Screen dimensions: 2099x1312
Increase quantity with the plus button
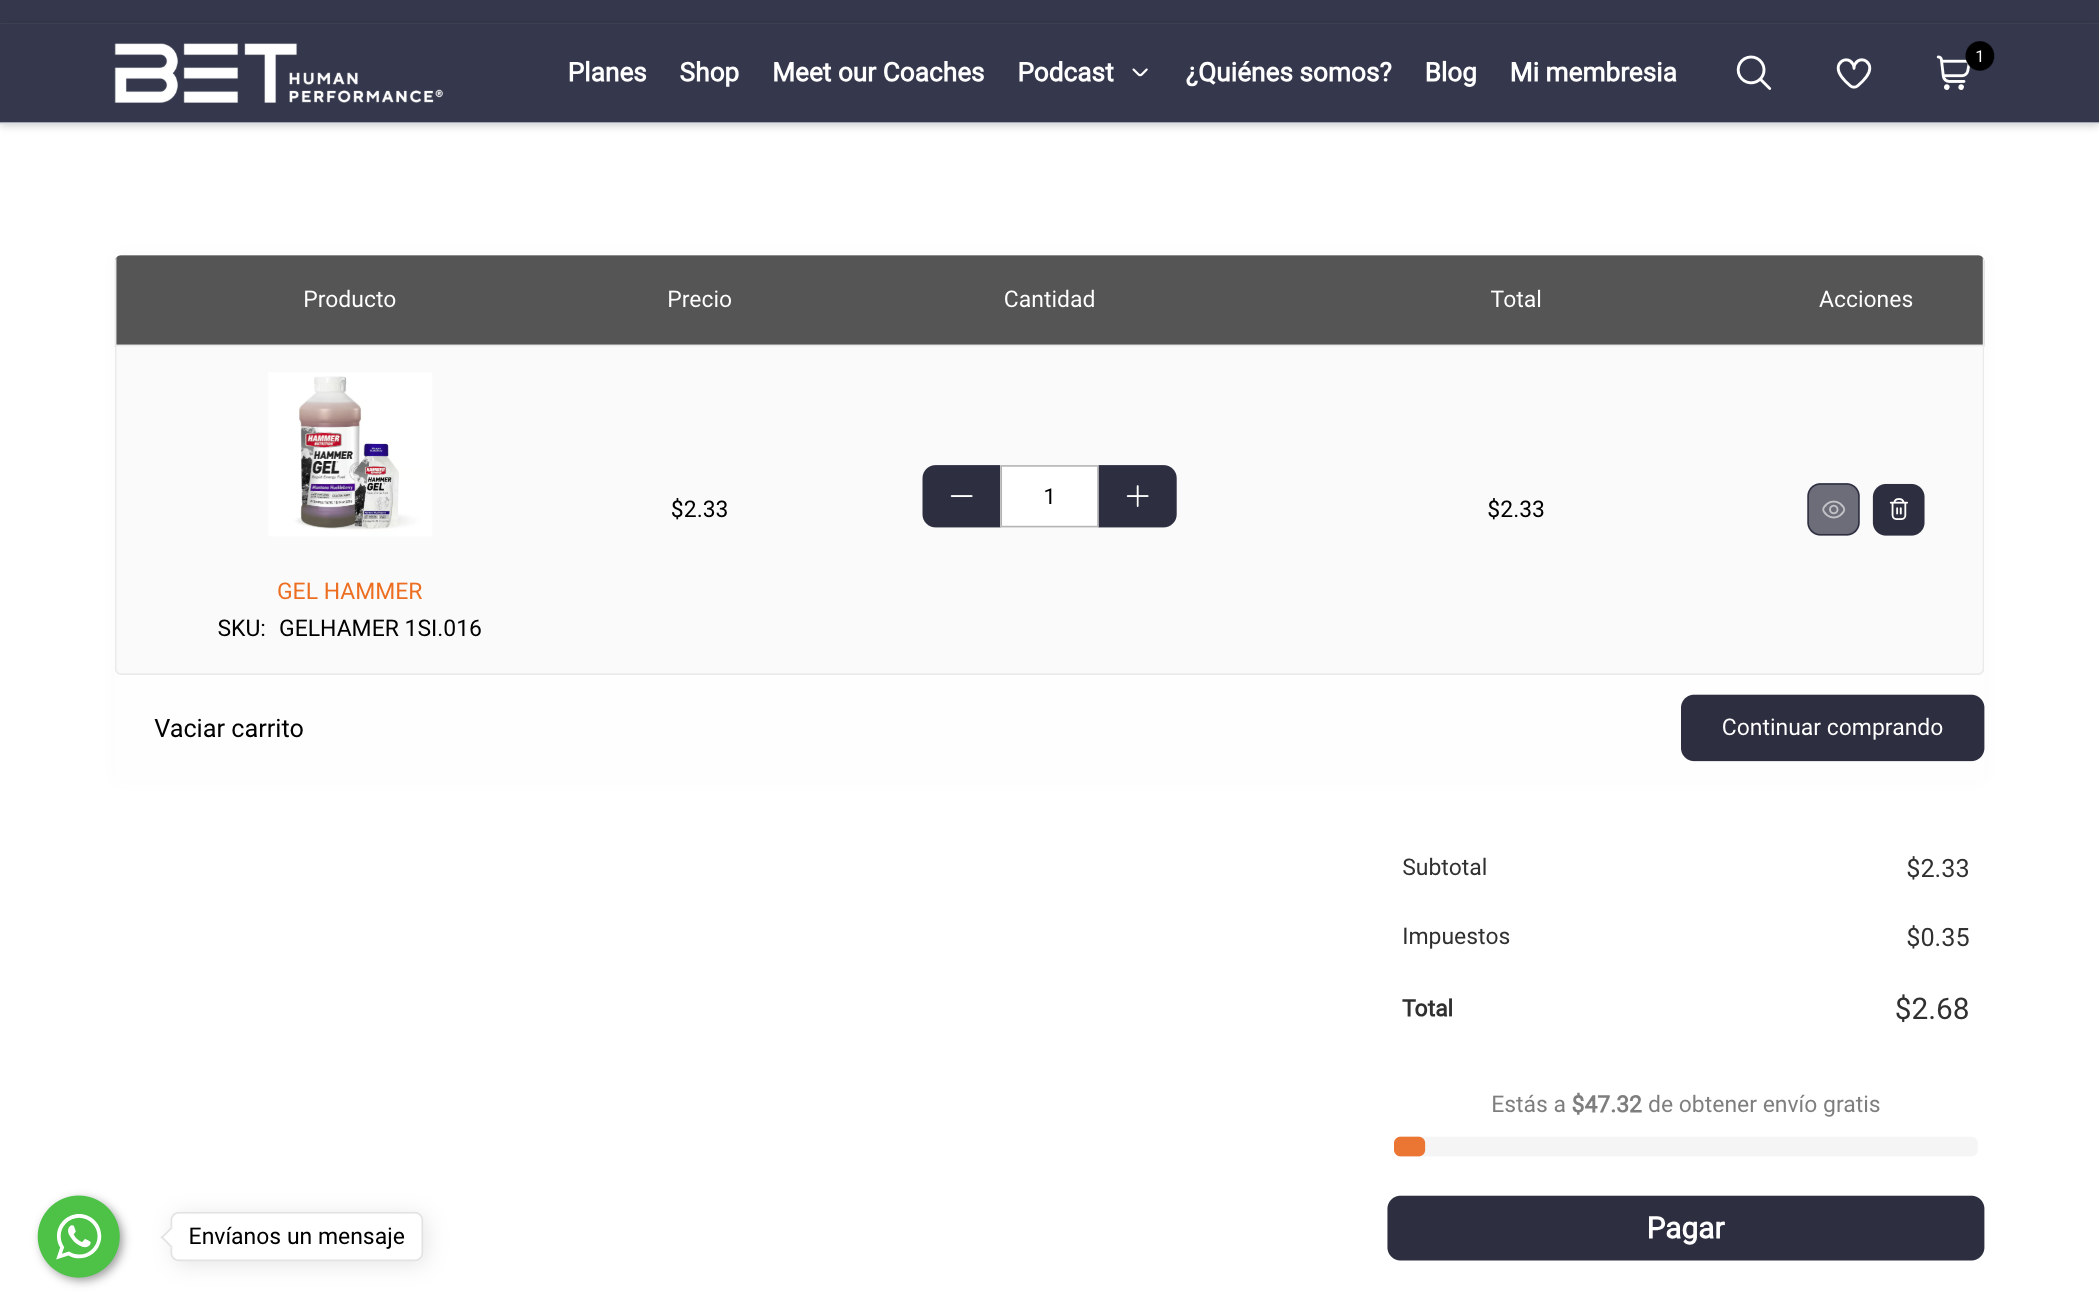click(x=1137, y=496)
